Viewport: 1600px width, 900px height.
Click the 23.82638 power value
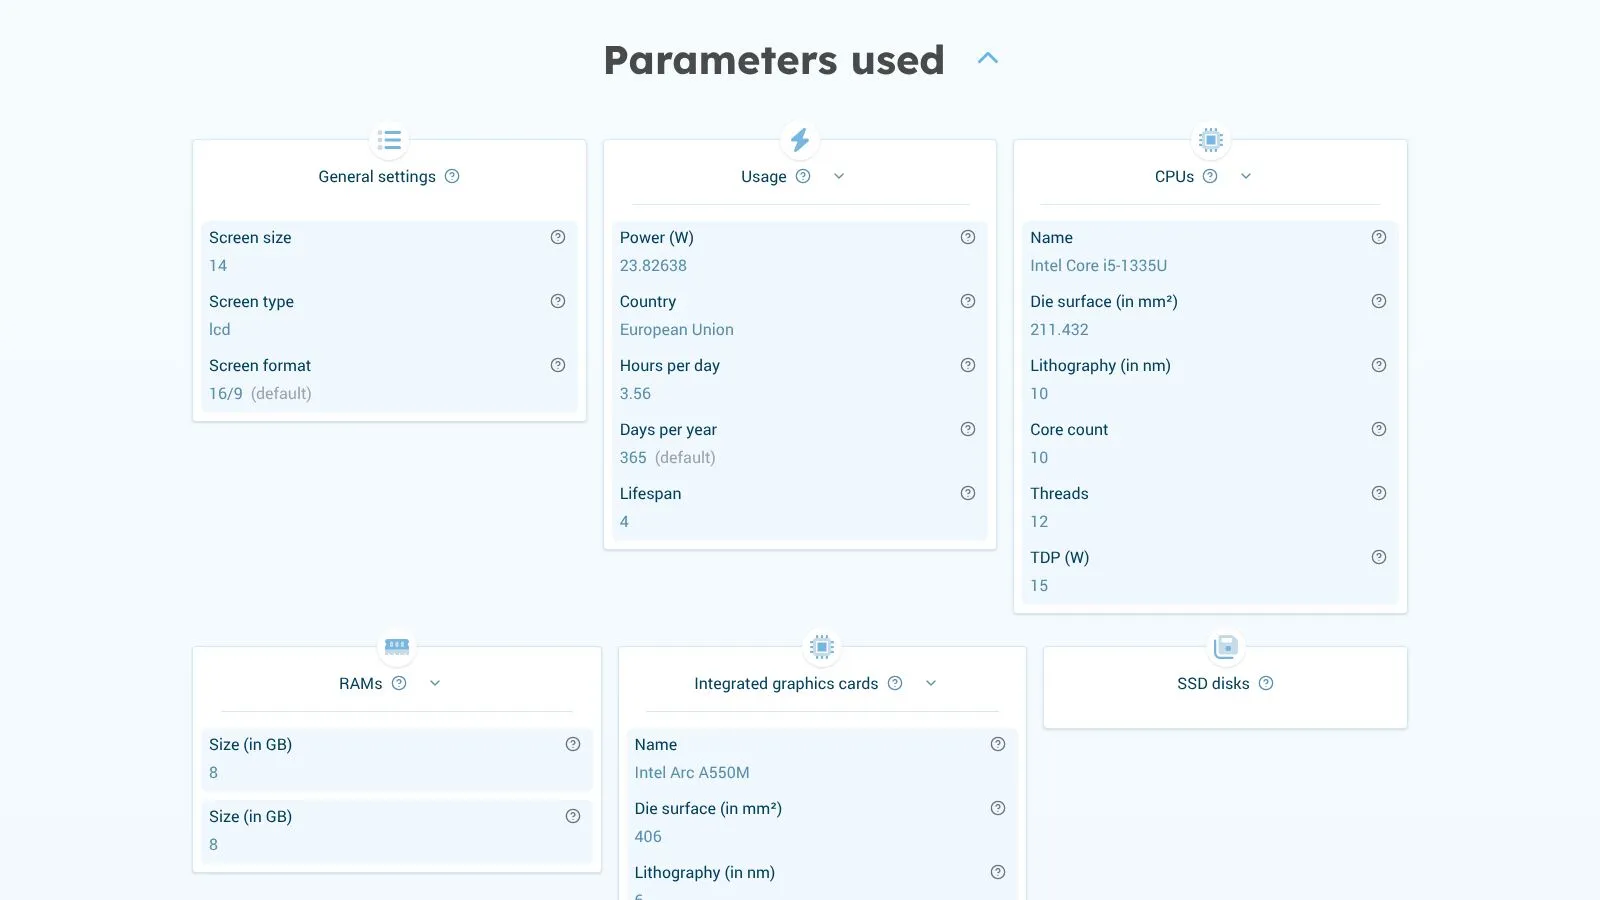pyautogui.click(x=653, y=266)
